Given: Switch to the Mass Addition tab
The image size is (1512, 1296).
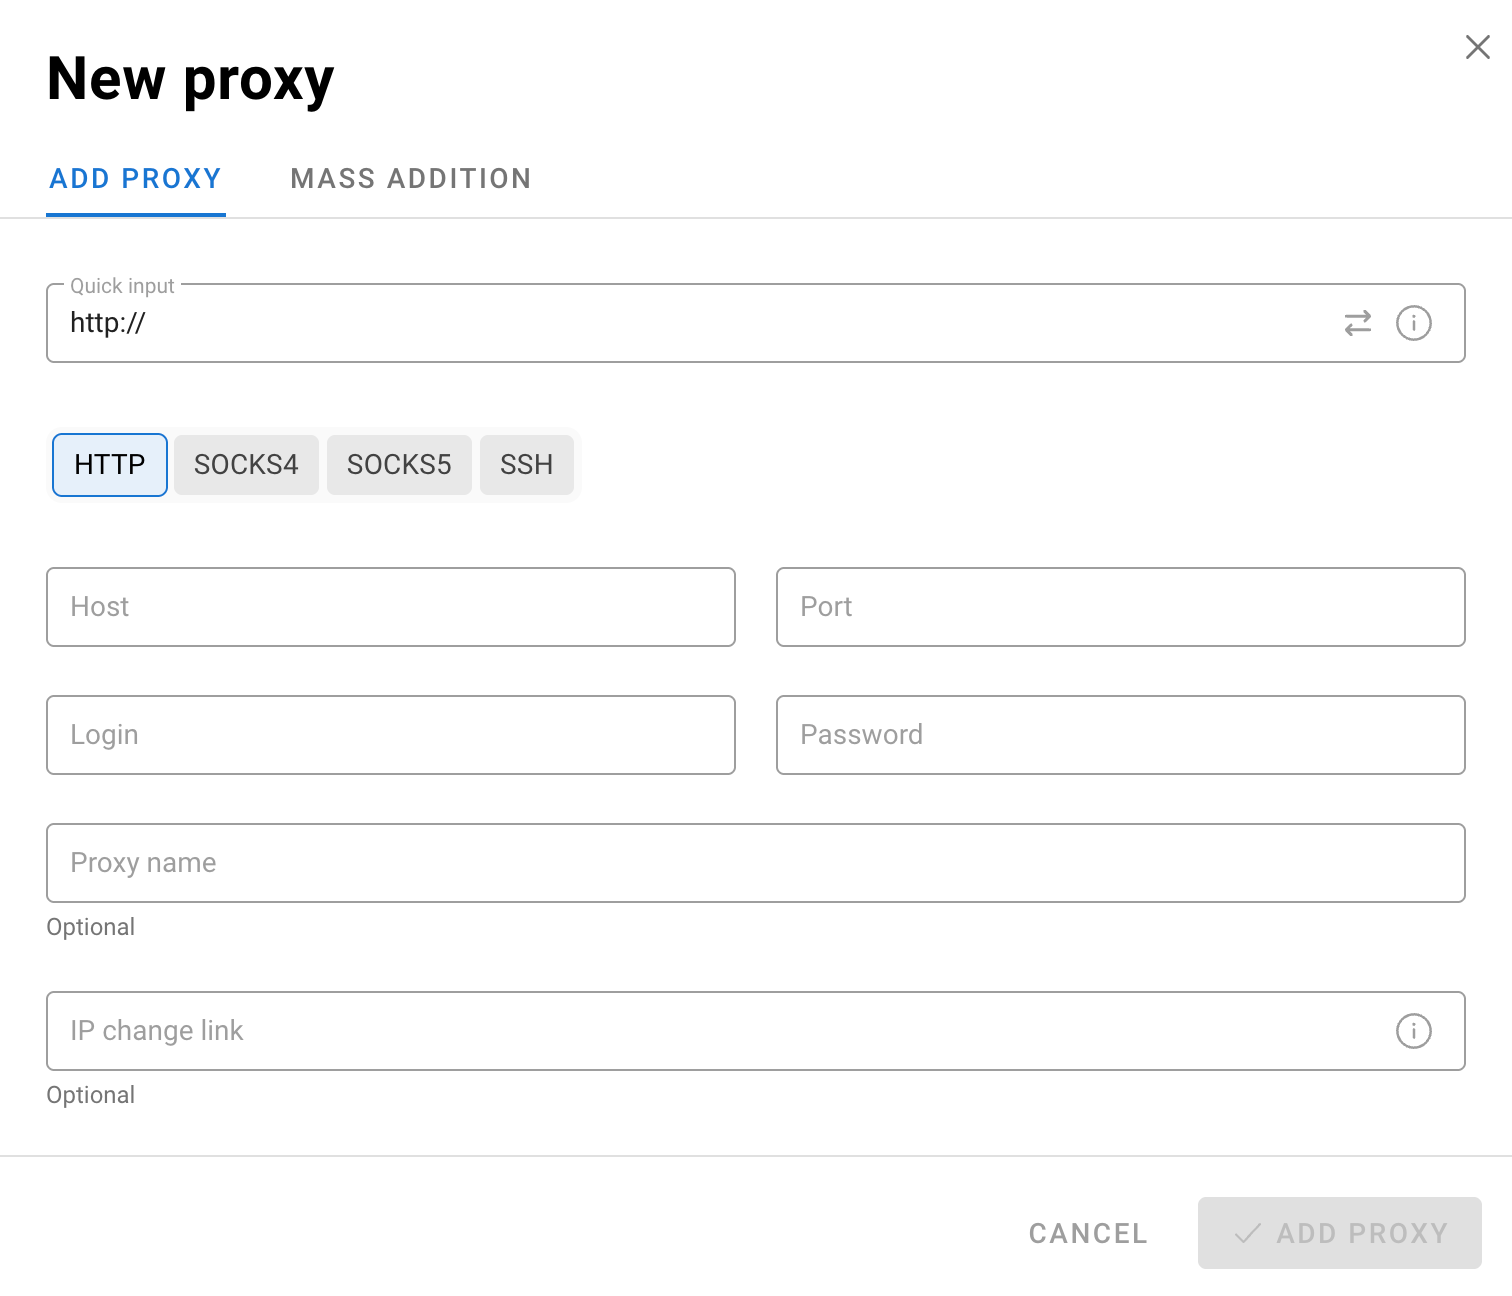Looking at the screenshot, I should tap(410, 179).
